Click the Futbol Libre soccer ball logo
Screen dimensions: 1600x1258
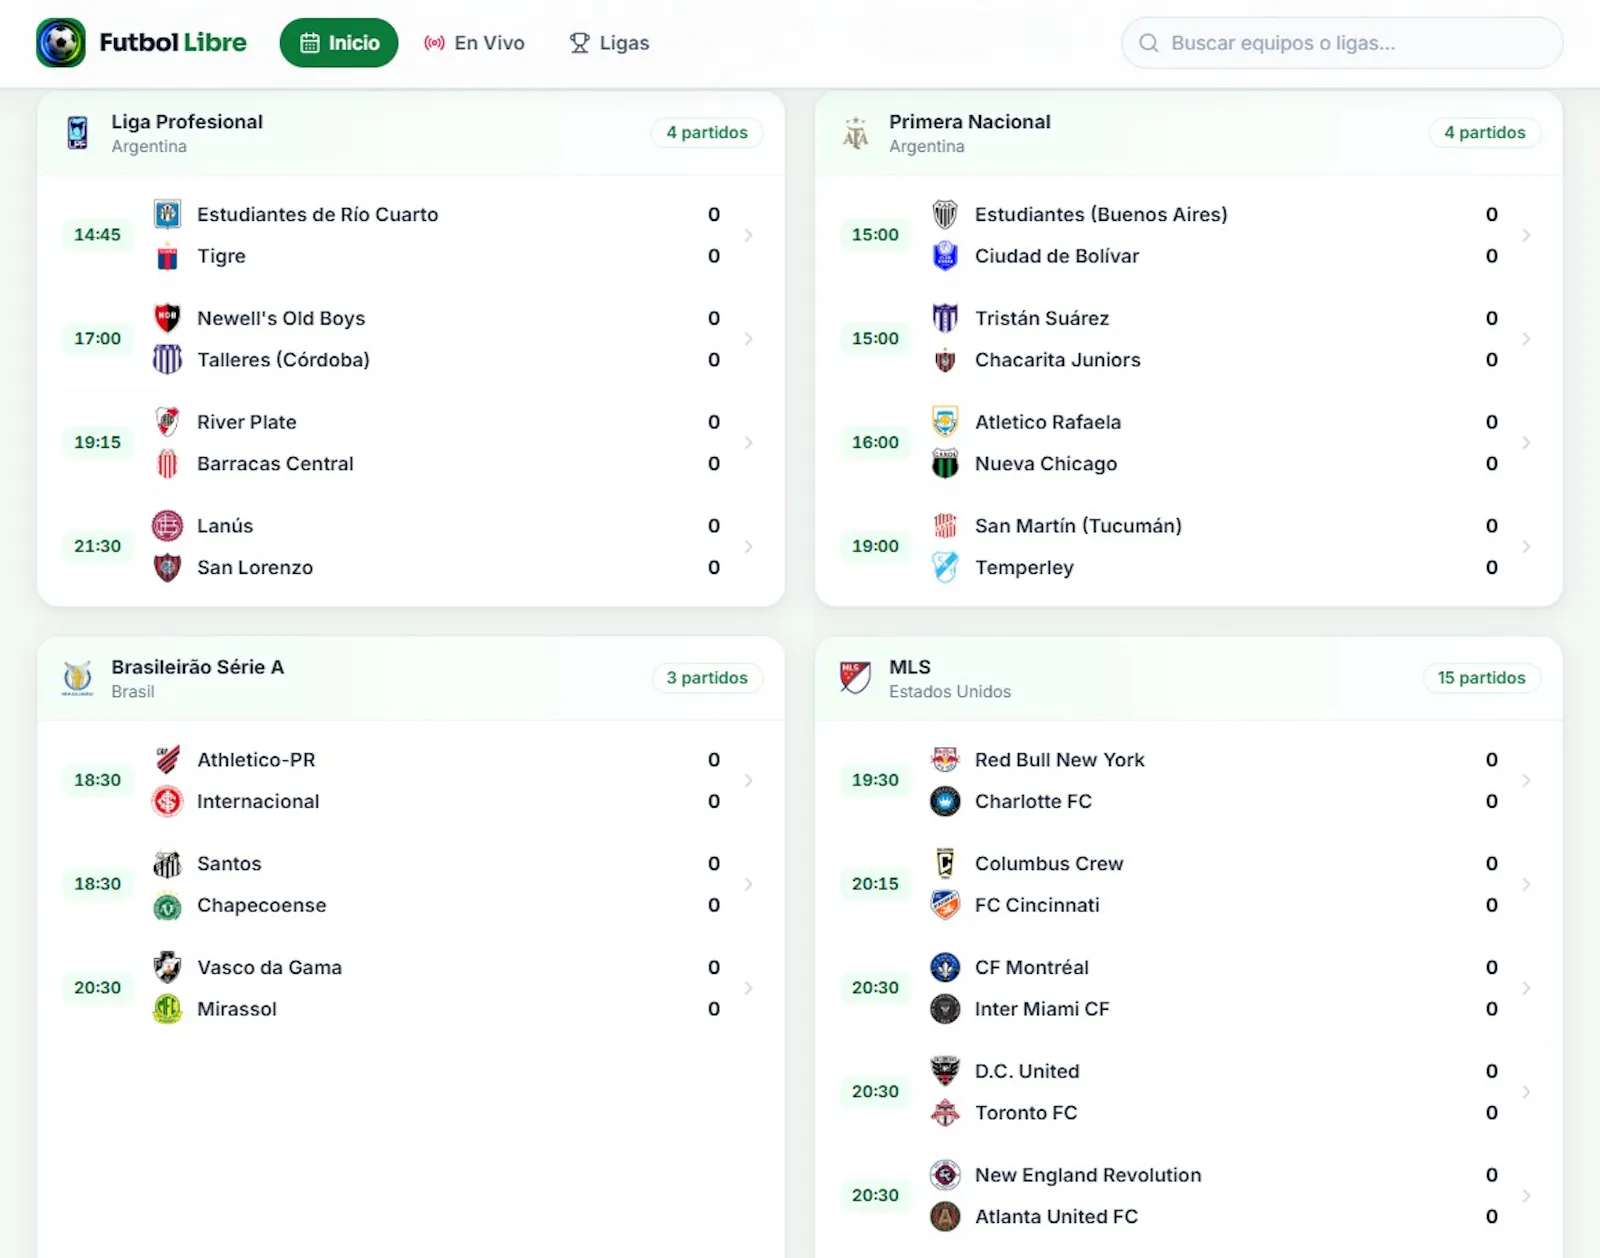pos(61,43)
